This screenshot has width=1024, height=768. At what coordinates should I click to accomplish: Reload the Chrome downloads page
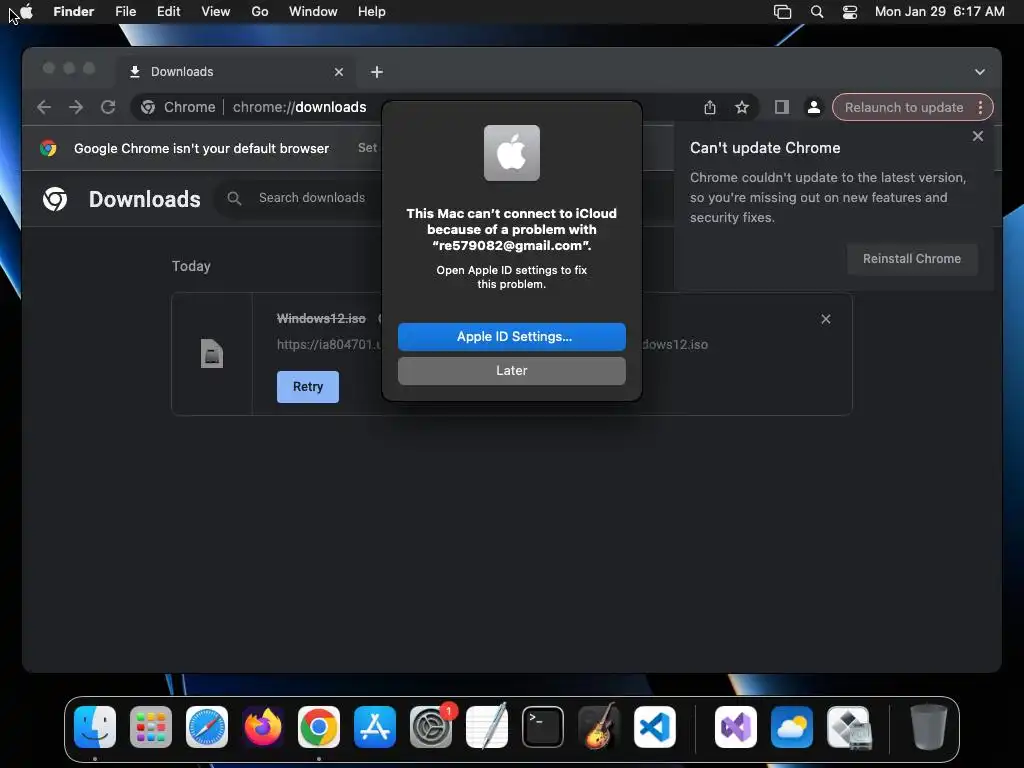(x=108, y=107)
